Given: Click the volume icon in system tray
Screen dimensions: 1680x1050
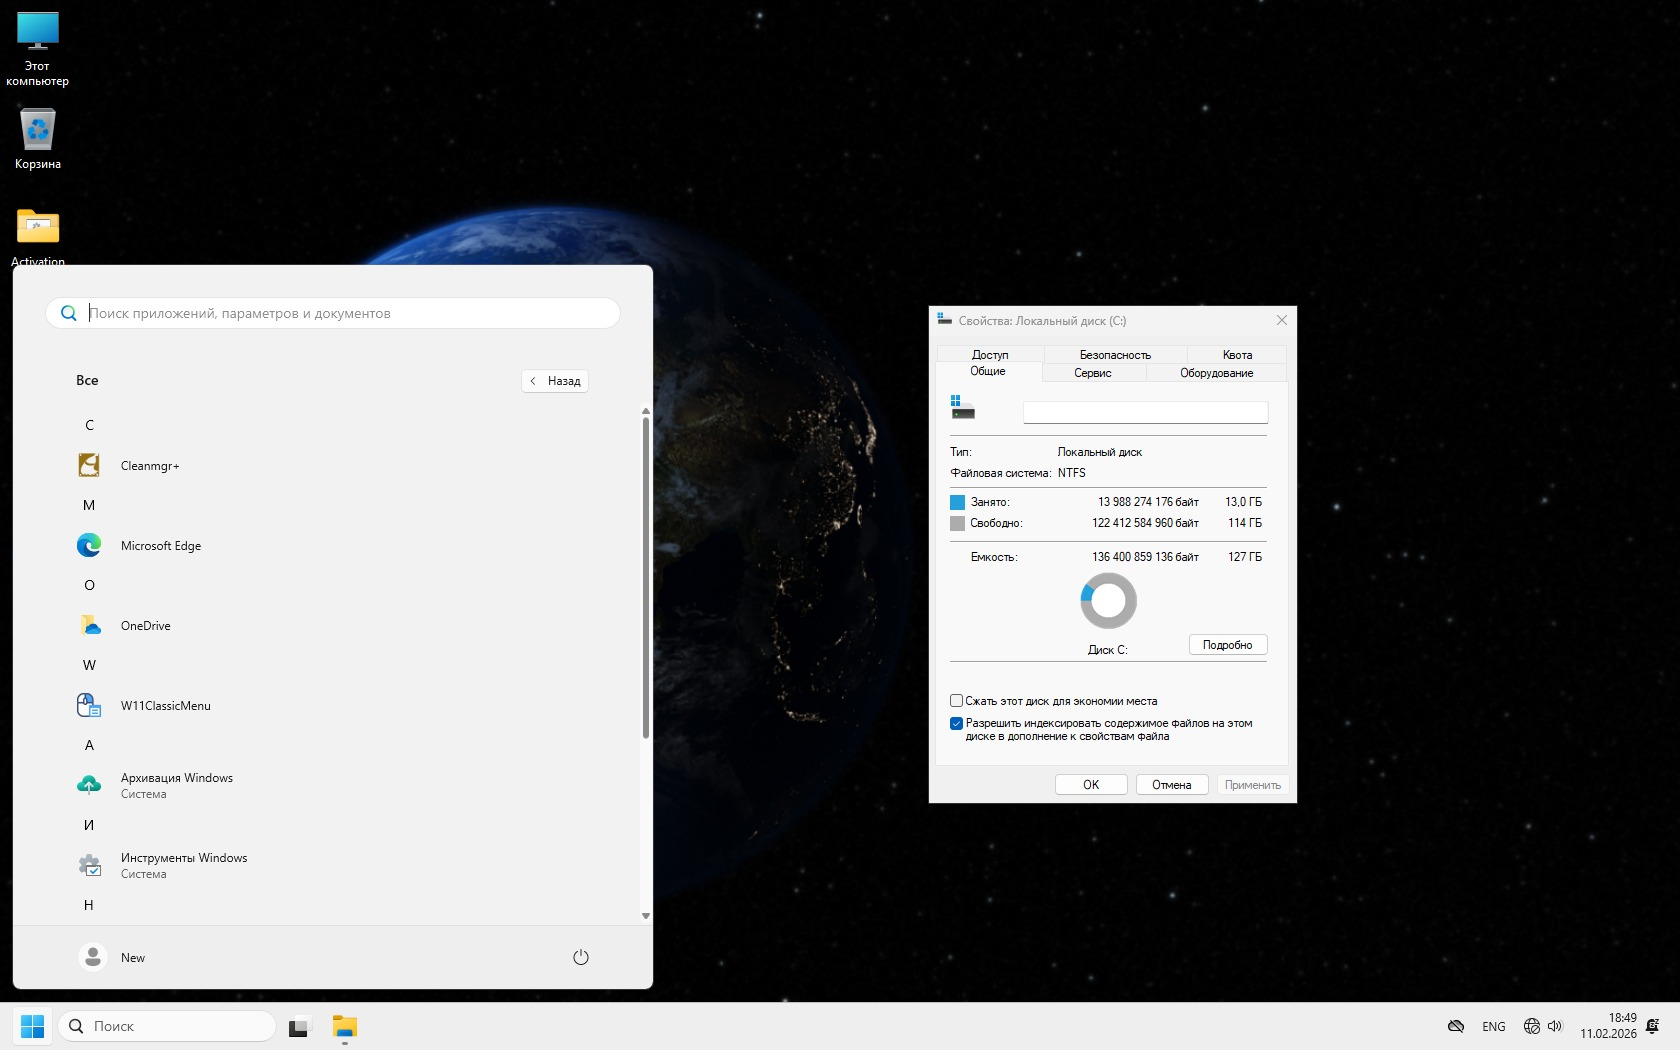Looking at the screenshot, I should point(1555,1026).
